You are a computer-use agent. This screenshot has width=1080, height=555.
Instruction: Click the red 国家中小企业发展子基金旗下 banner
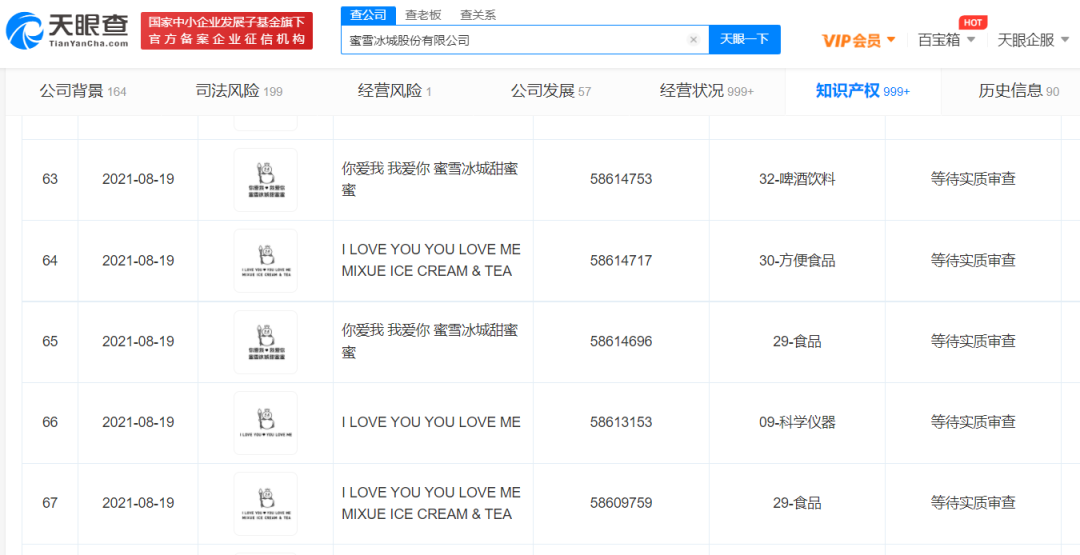point(227,31)
